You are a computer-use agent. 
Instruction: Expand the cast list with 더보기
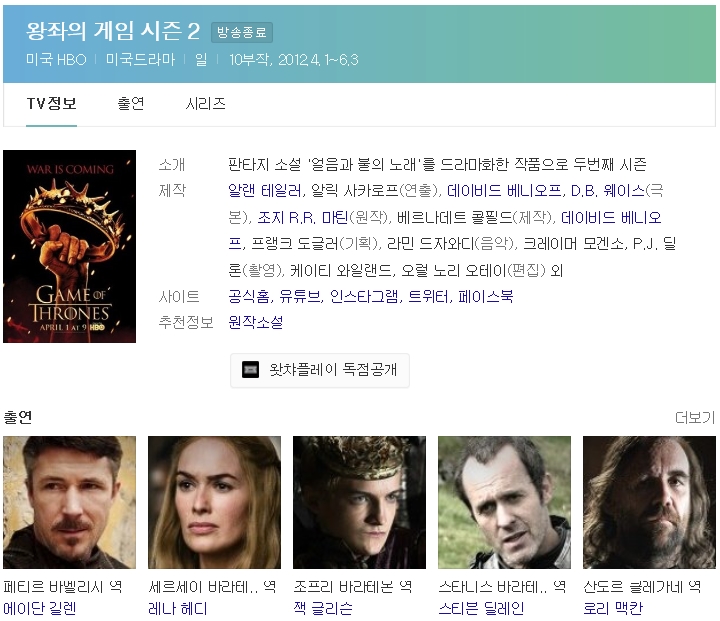(x=695, y=417)
